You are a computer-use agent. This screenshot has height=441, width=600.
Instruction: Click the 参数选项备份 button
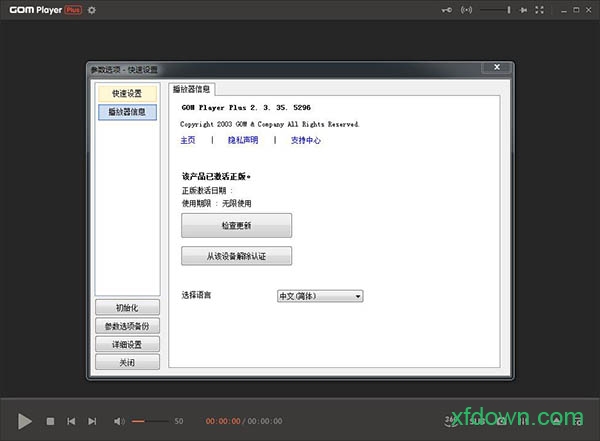click(x=127, y=326)
